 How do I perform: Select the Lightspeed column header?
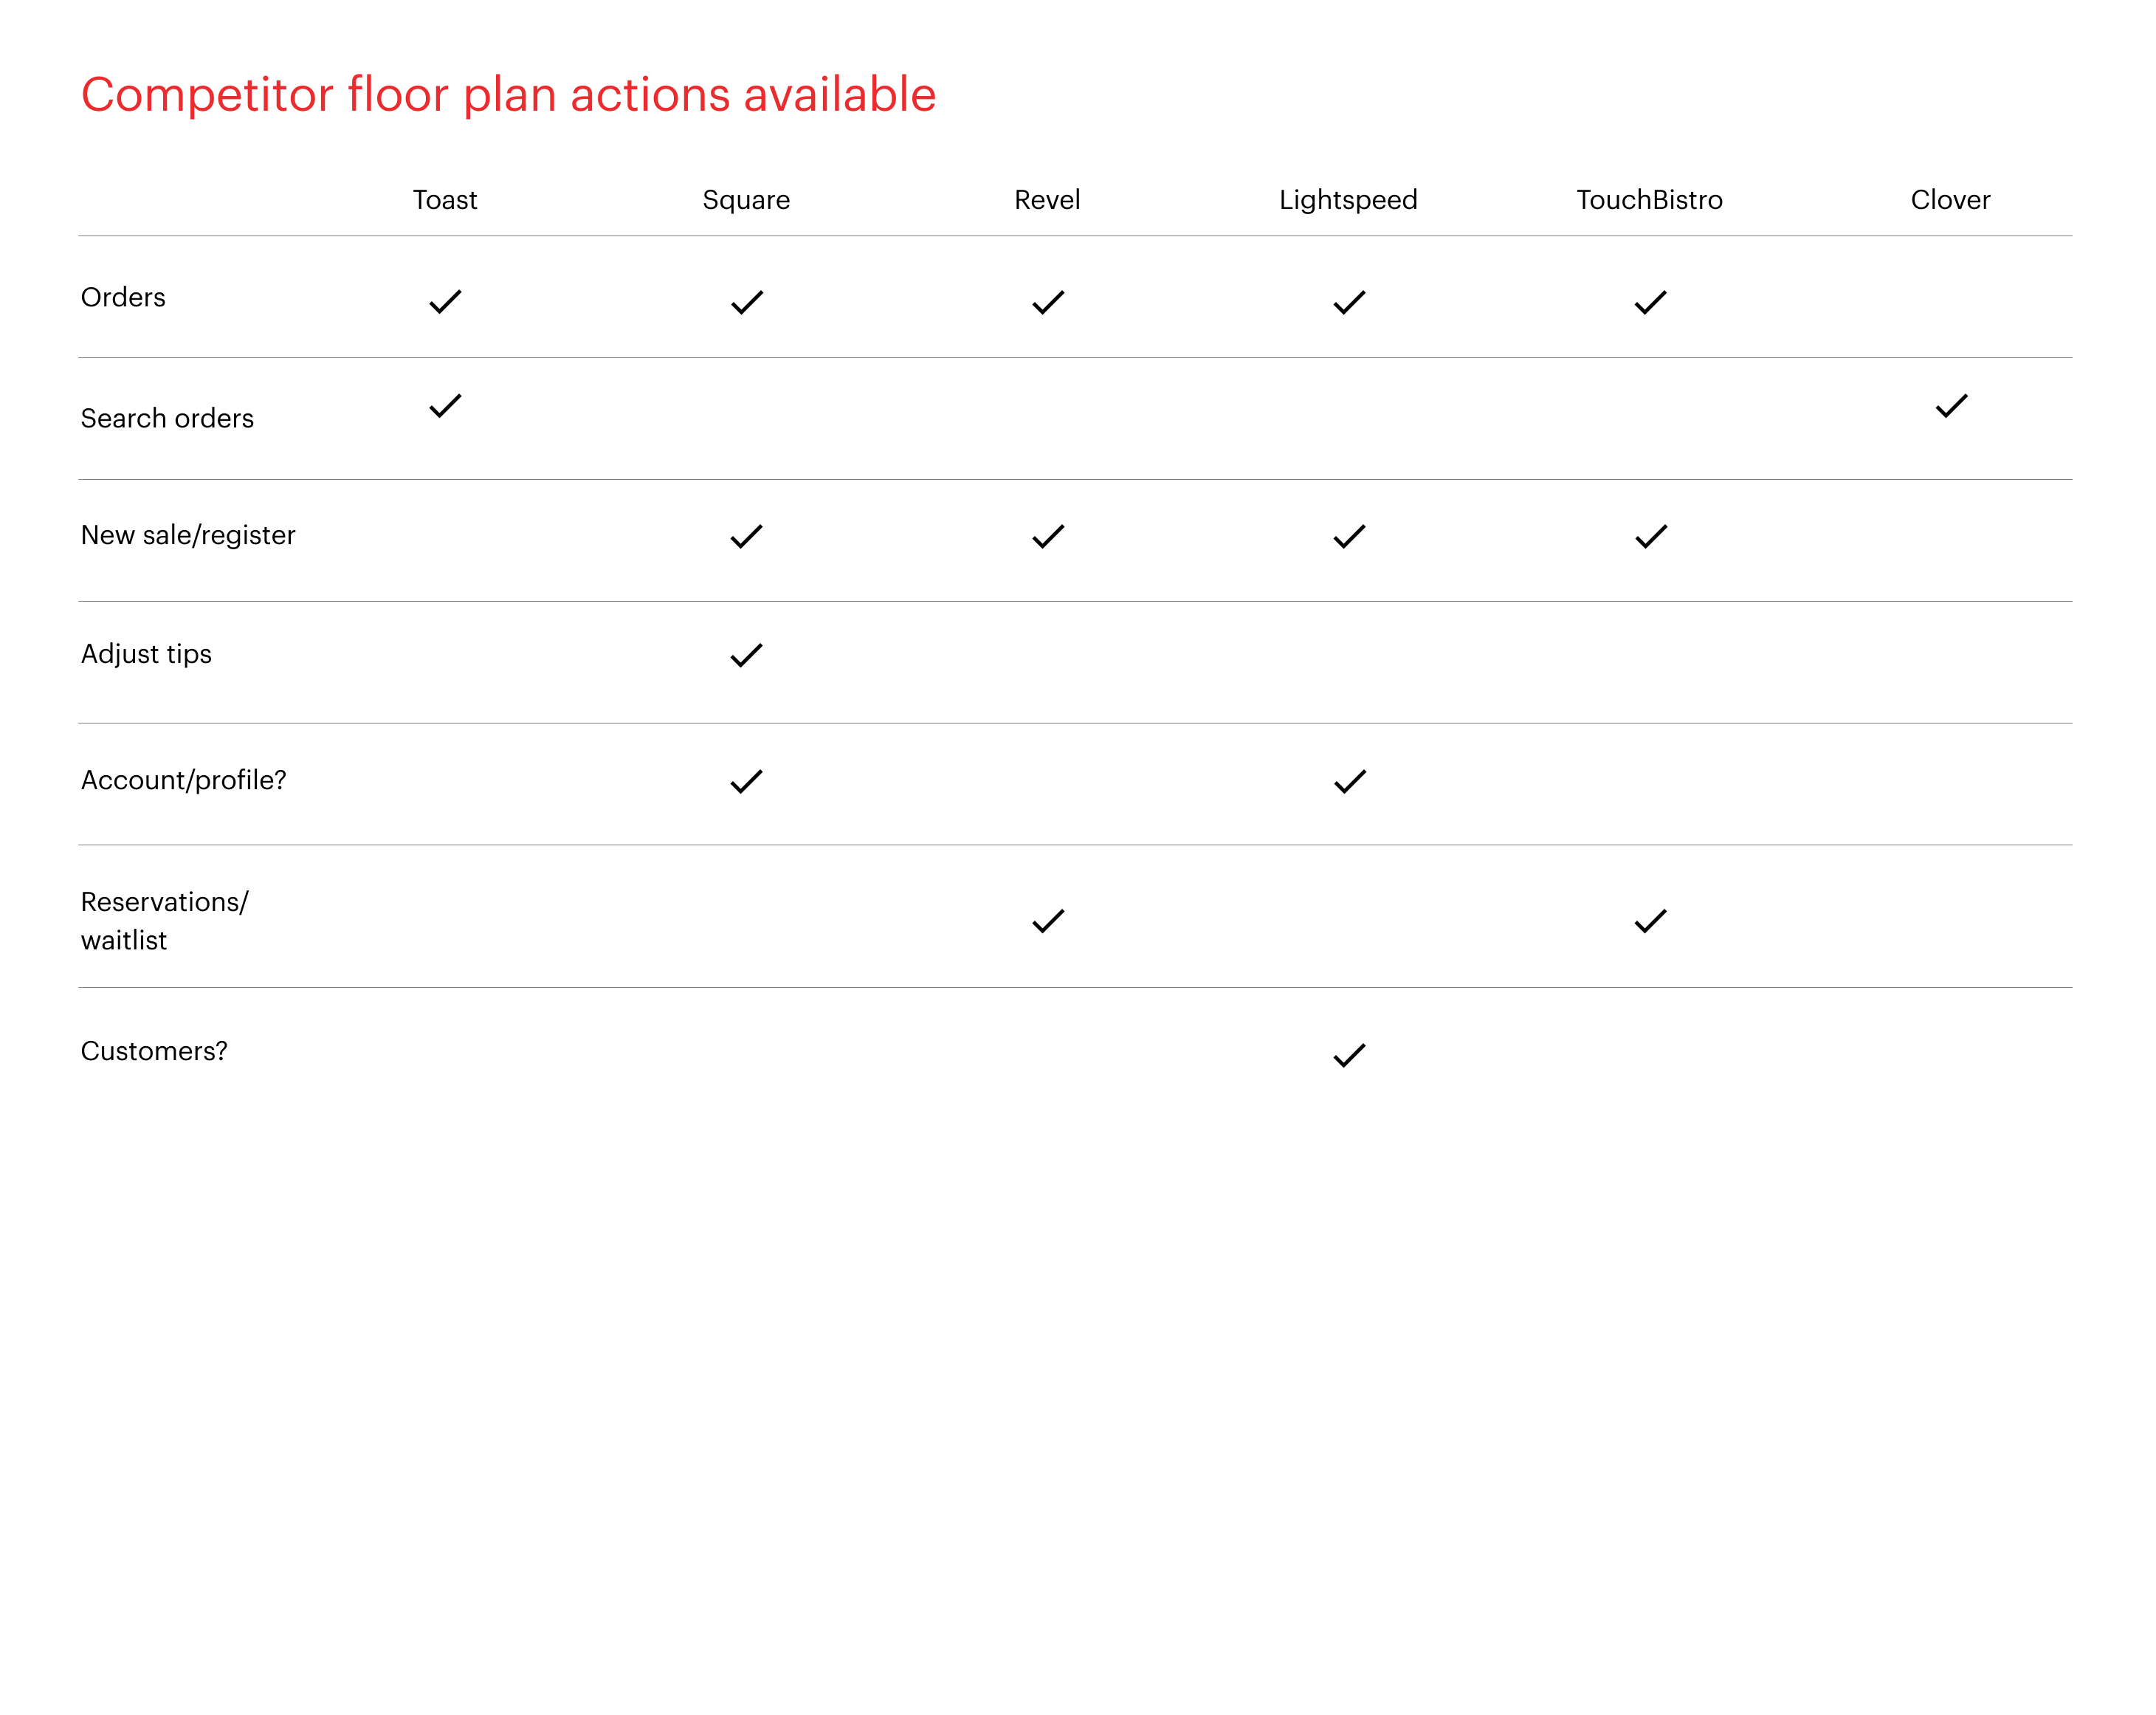(x=1348, y=201)
